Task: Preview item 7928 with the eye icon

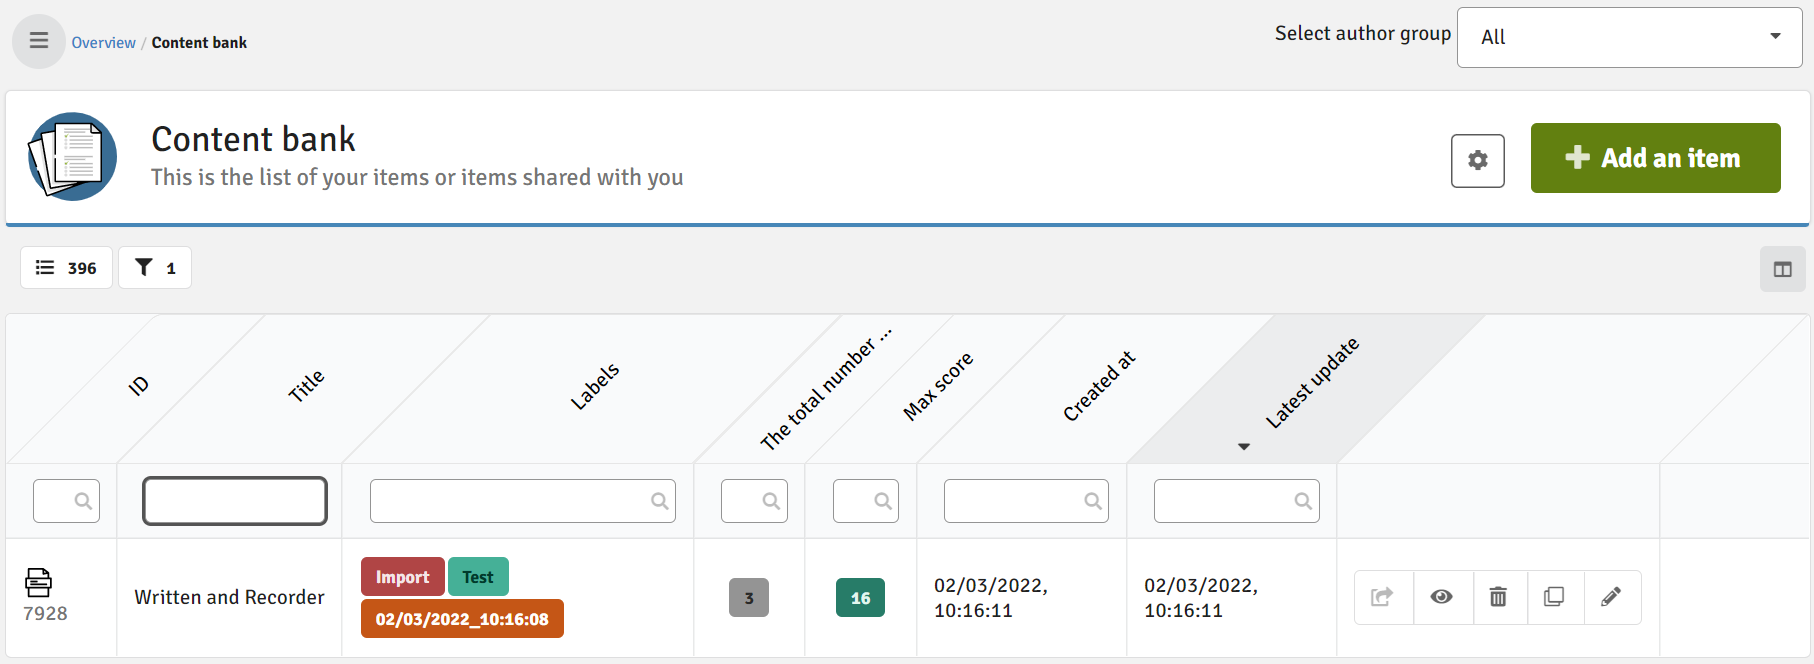Action: (1442, 597)
